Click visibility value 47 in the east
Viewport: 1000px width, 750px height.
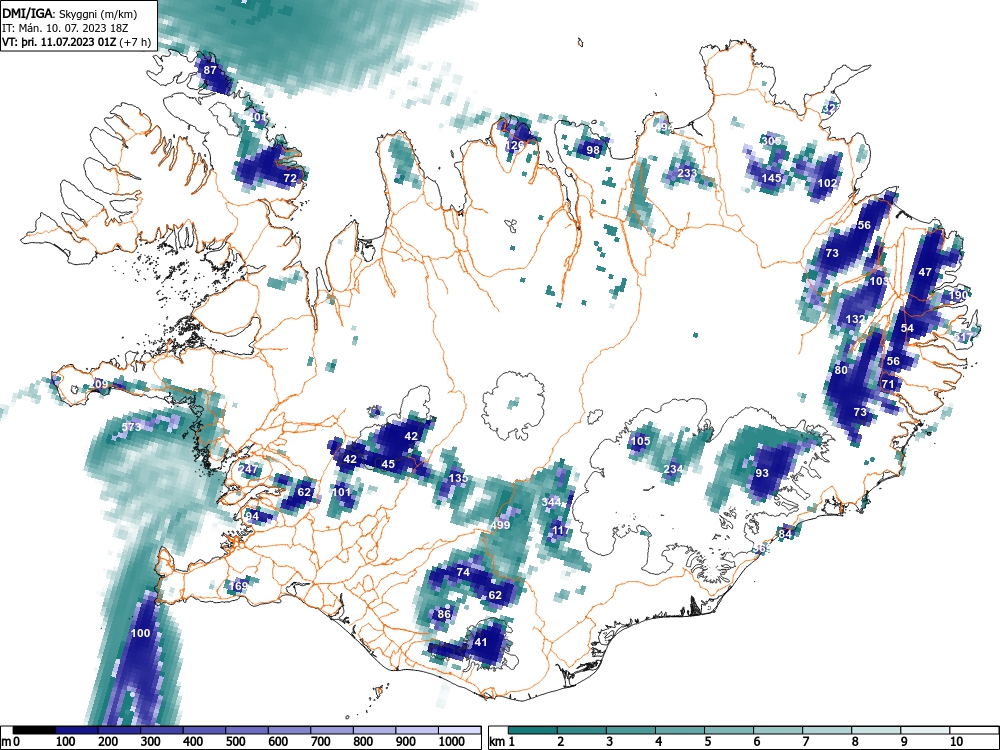[x=925, y=272]
